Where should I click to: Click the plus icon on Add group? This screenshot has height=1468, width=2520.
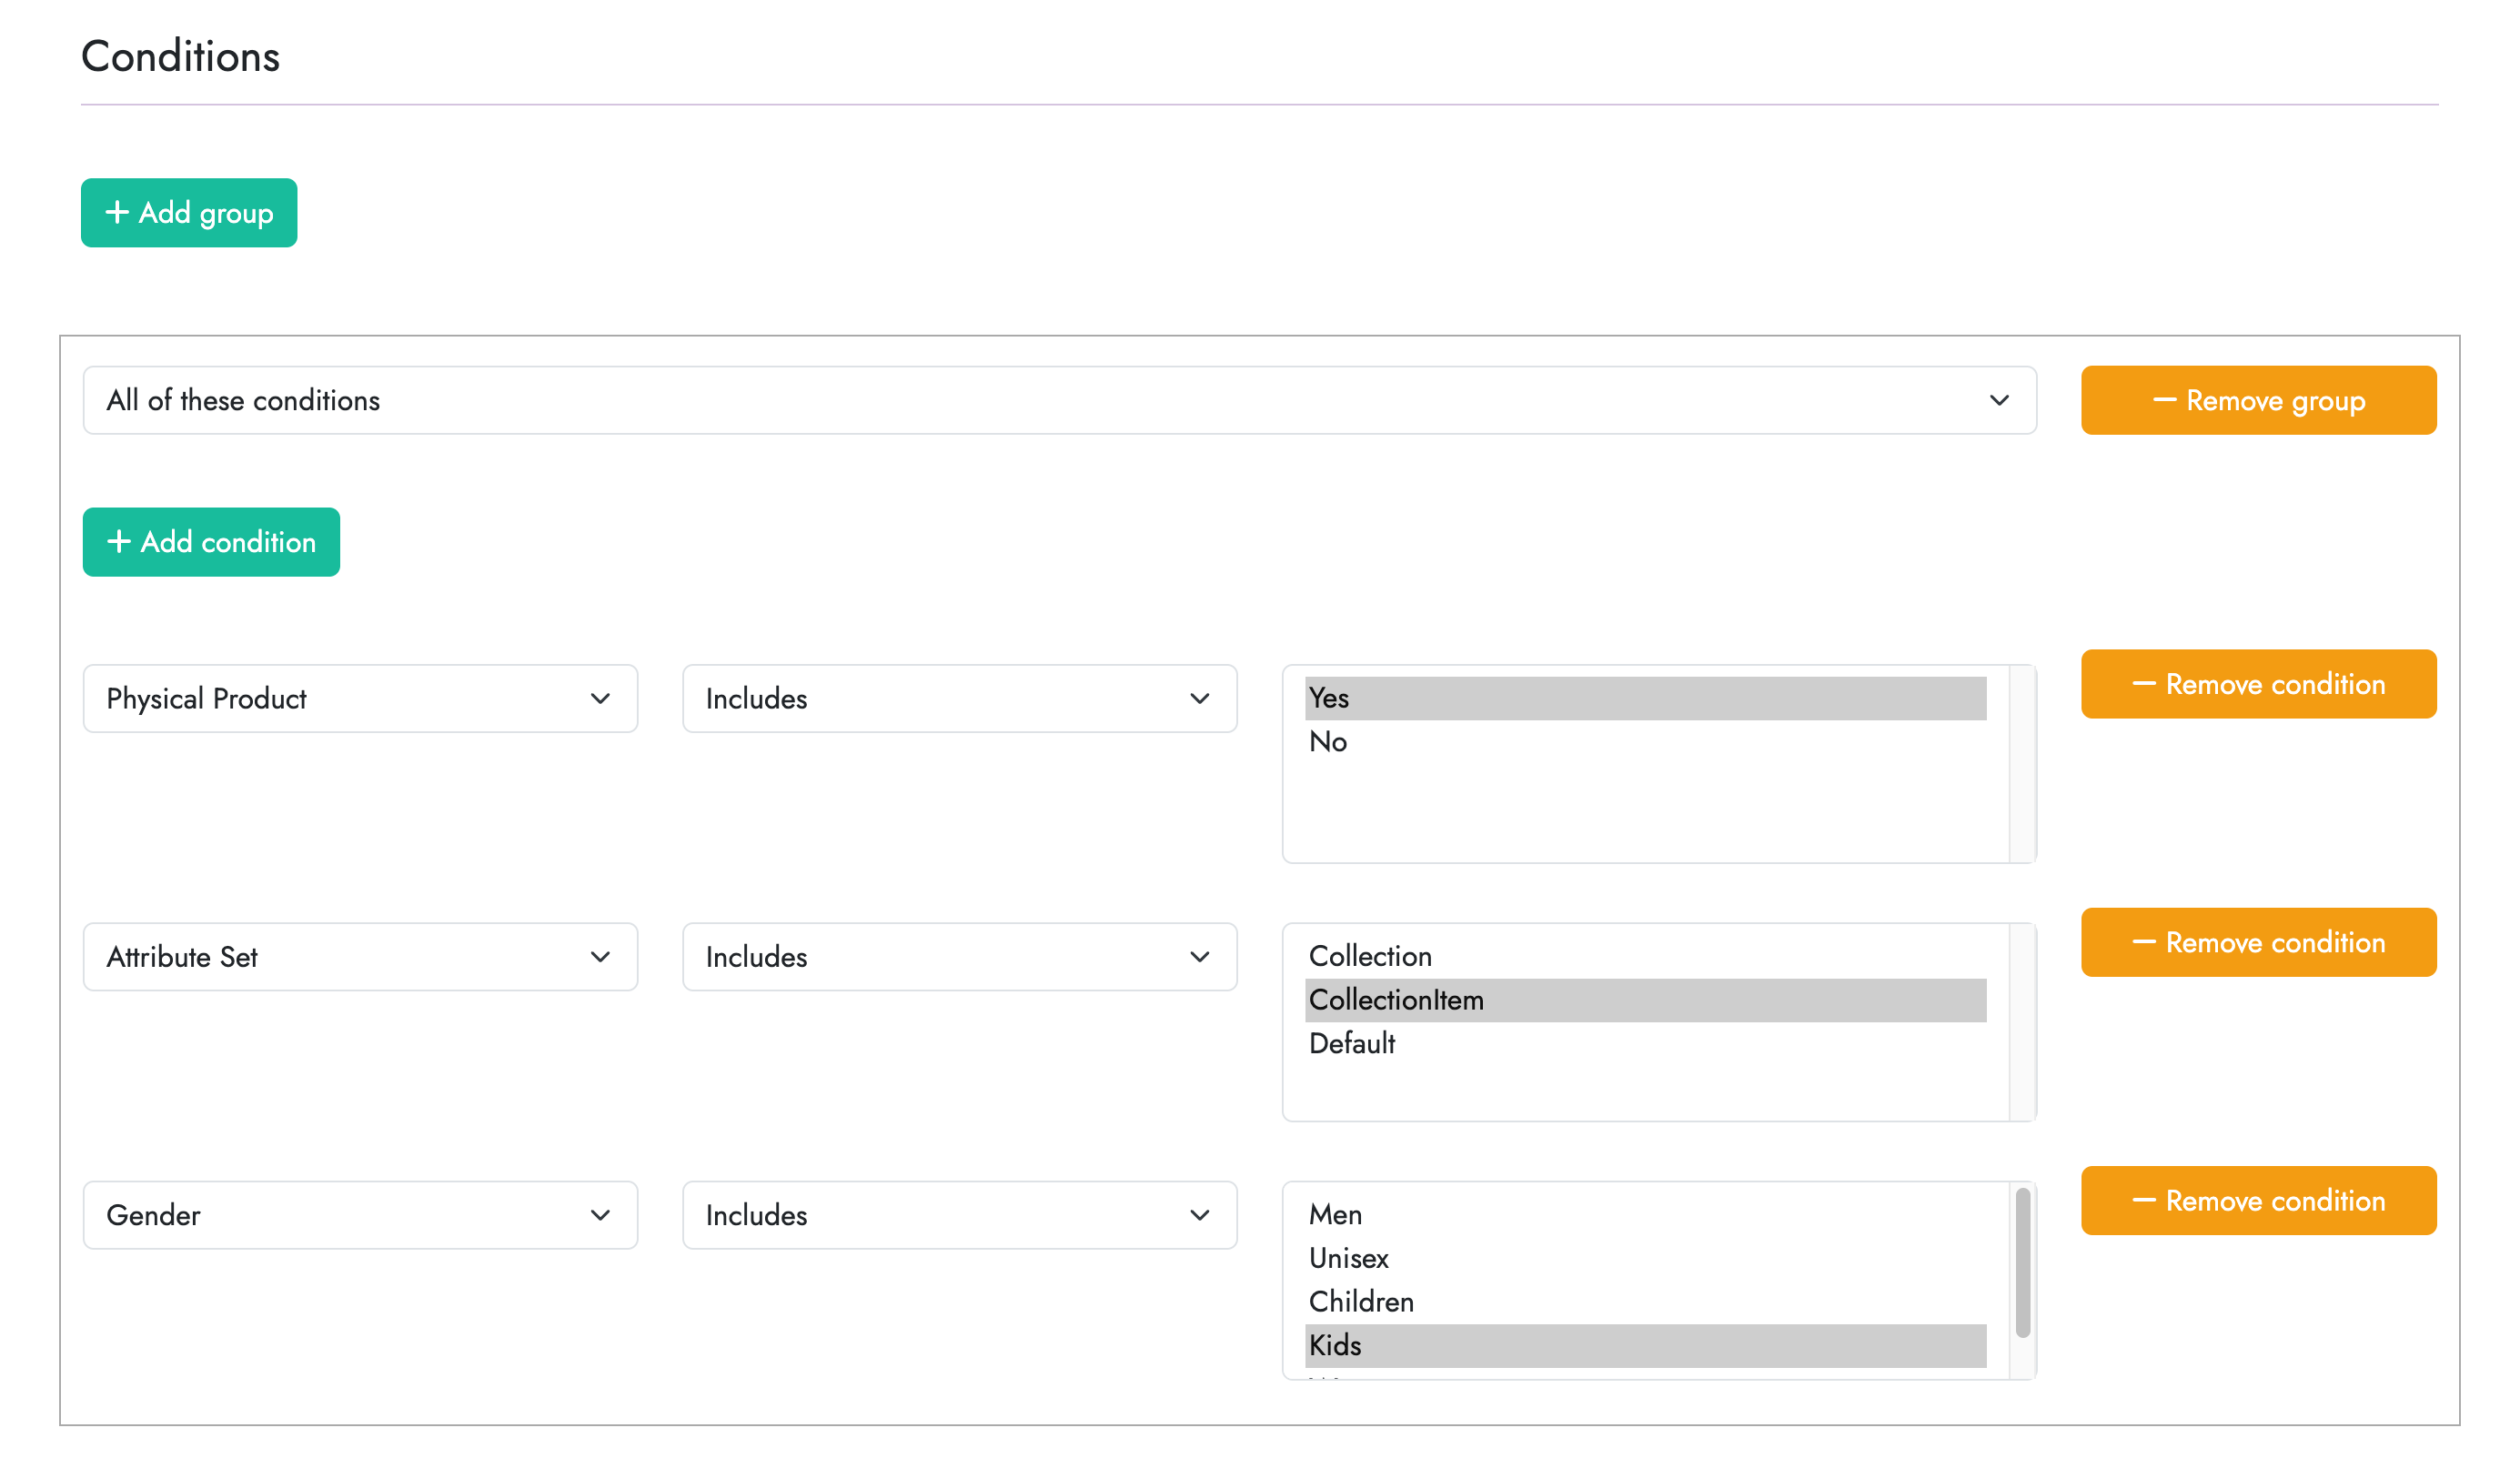click(118, 212)
